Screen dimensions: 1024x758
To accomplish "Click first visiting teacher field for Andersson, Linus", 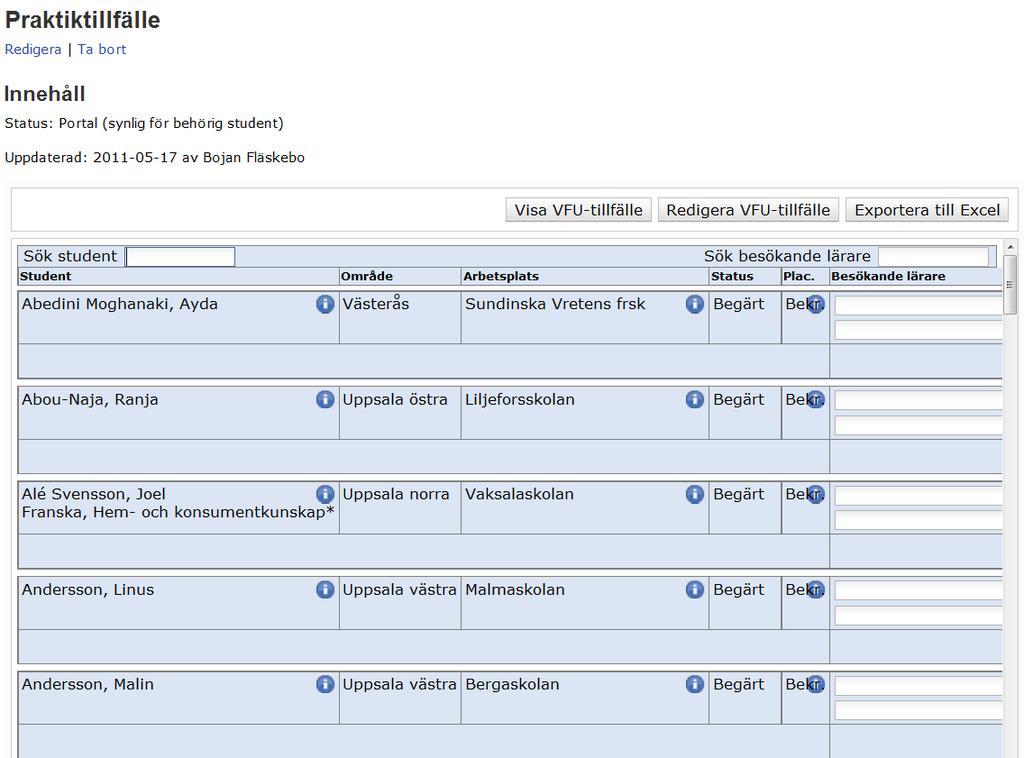I will click(x=918, y=591).
